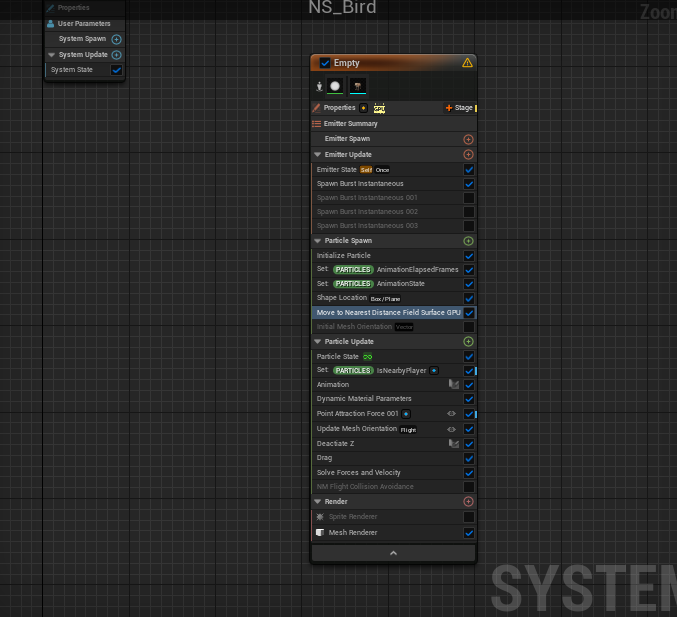The height and width of the screenshot is (617, 677).
Task: Click the simulation target icon in emitter header
Action: click(x=319, y=86)
